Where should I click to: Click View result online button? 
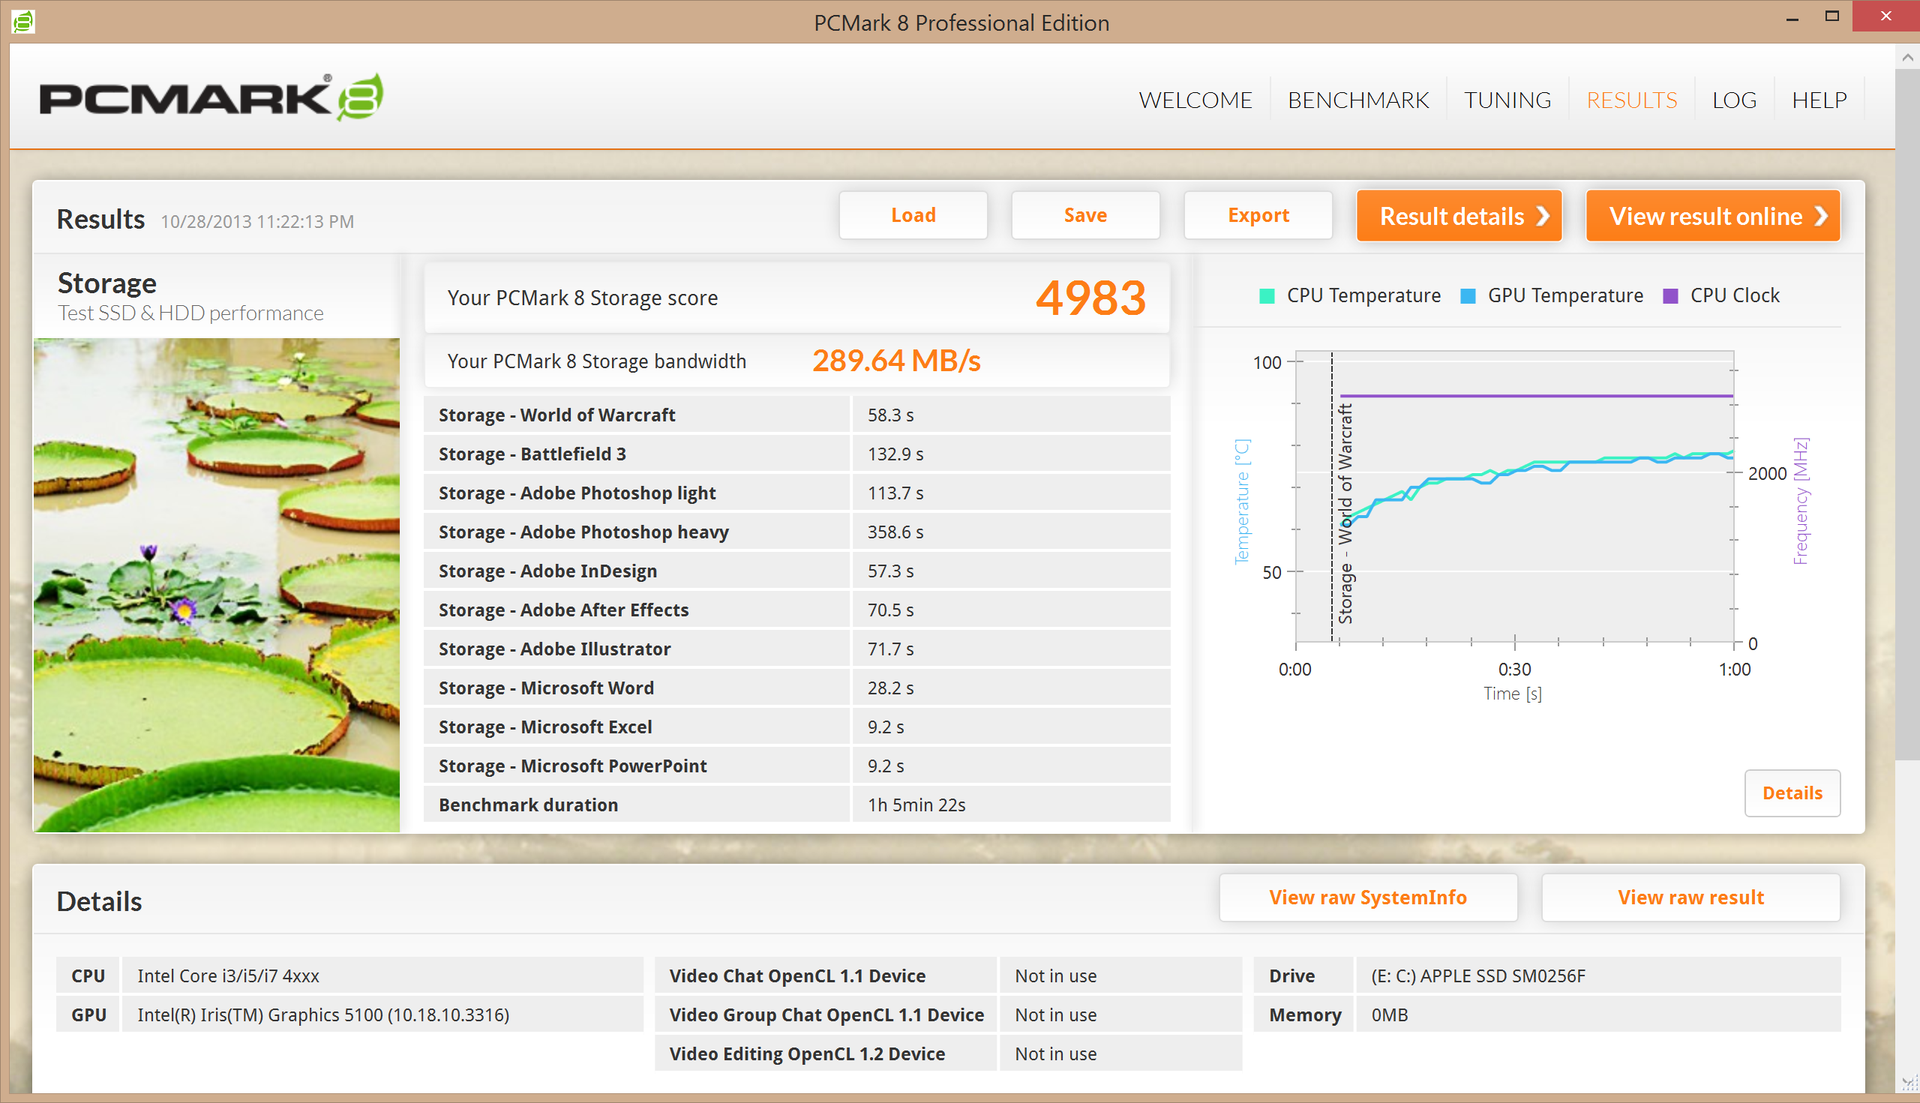pyautogui.click(x=1713, y=216)
